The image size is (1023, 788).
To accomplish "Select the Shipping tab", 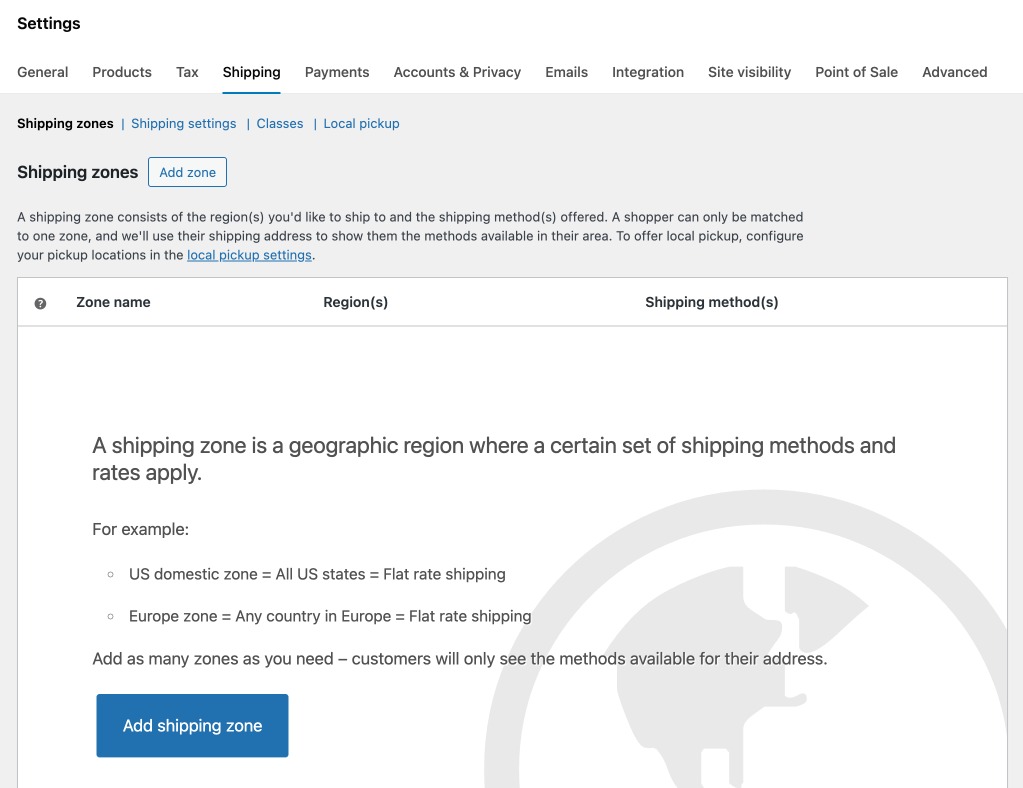I will click(251, 72).
